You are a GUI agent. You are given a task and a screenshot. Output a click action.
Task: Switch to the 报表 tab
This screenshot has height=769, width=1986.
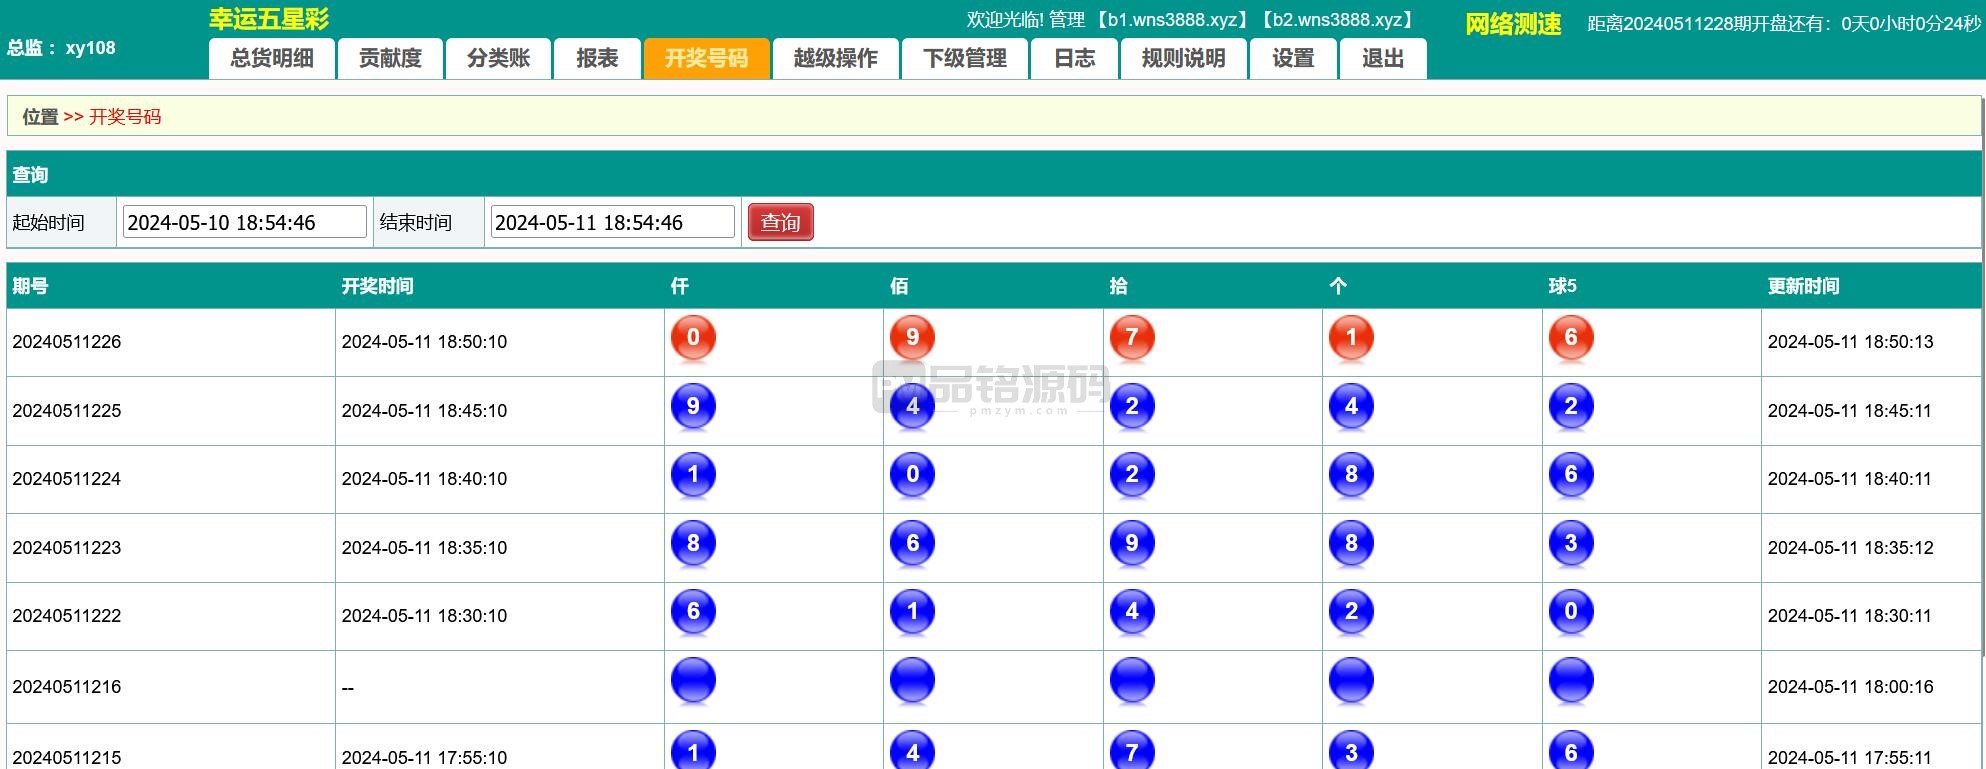point(597,59)
